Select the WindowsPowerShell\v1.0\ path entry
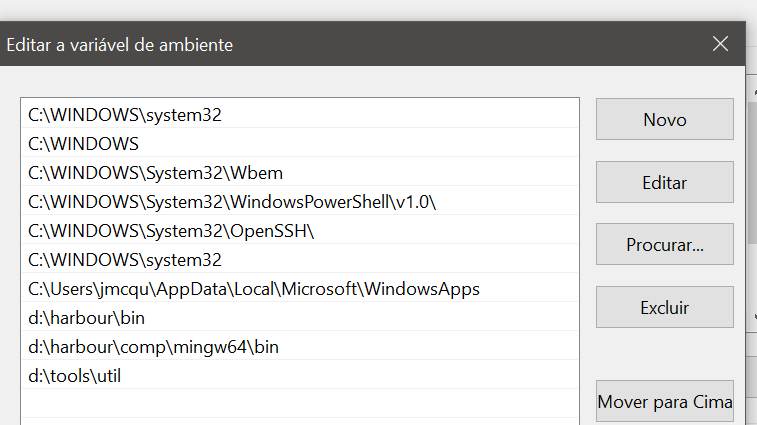Image resolution: width=757 pixels, height=425 pixels. point(232,201)
